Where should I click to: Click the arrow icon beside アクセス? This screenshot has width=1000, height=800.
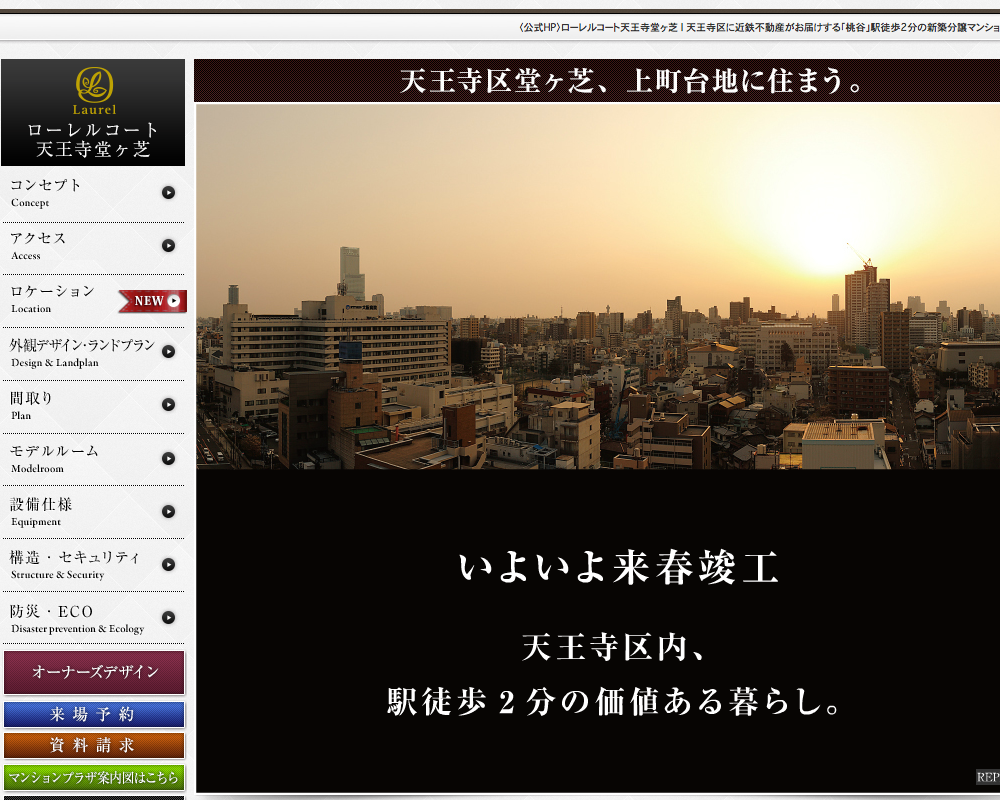click(x=168, y=246)
